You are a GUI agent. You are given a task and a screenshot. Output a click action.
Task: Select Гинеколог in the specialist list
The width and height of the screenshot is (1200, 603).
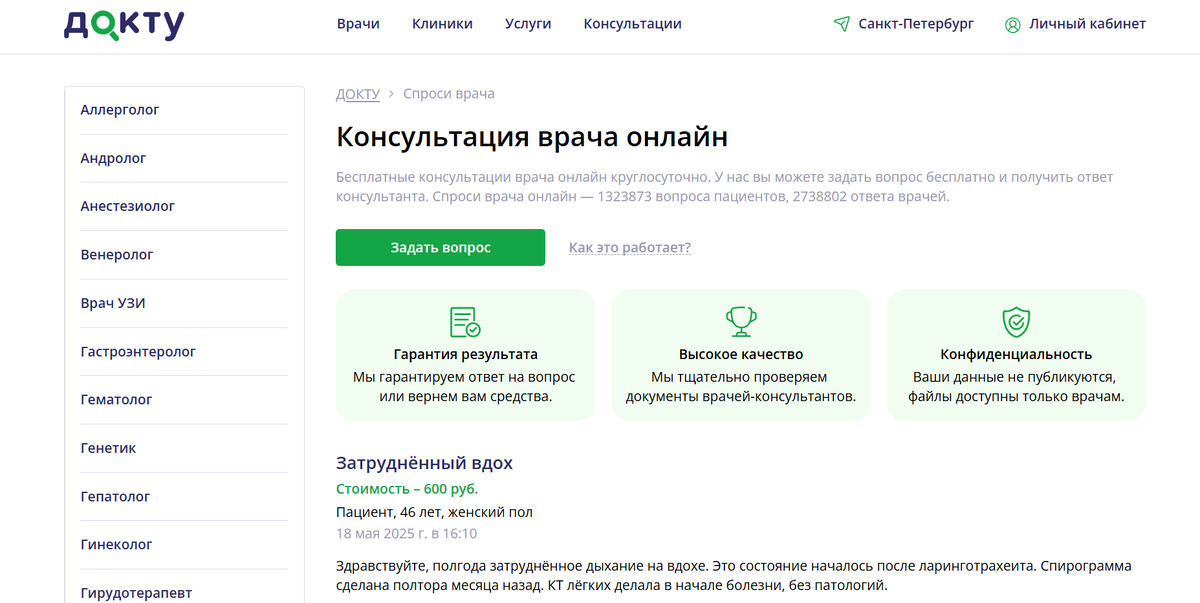pos(117,545)
